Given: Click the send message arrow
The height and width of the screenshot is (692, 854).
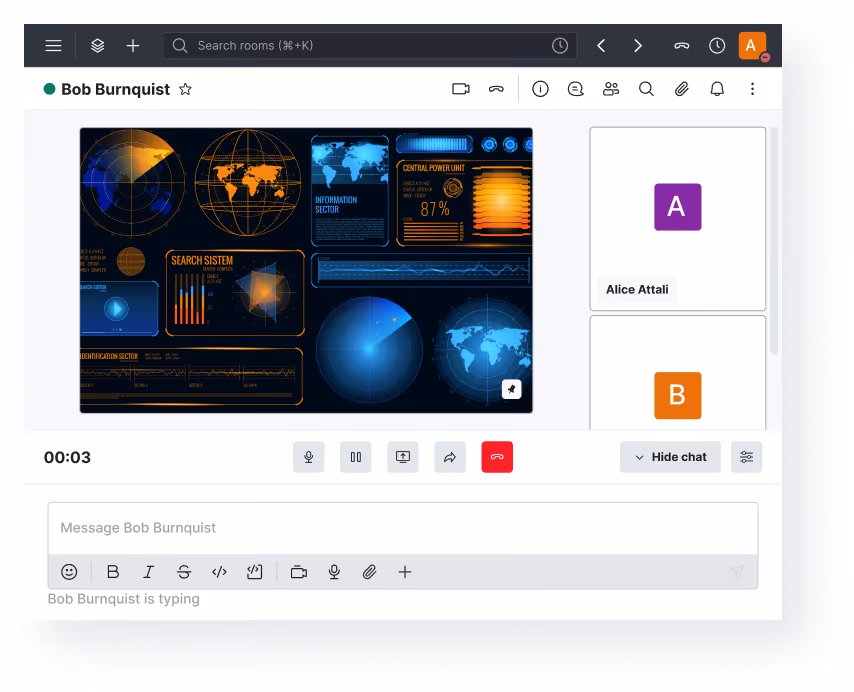Looking at the screenshot, I should point(737,571).
